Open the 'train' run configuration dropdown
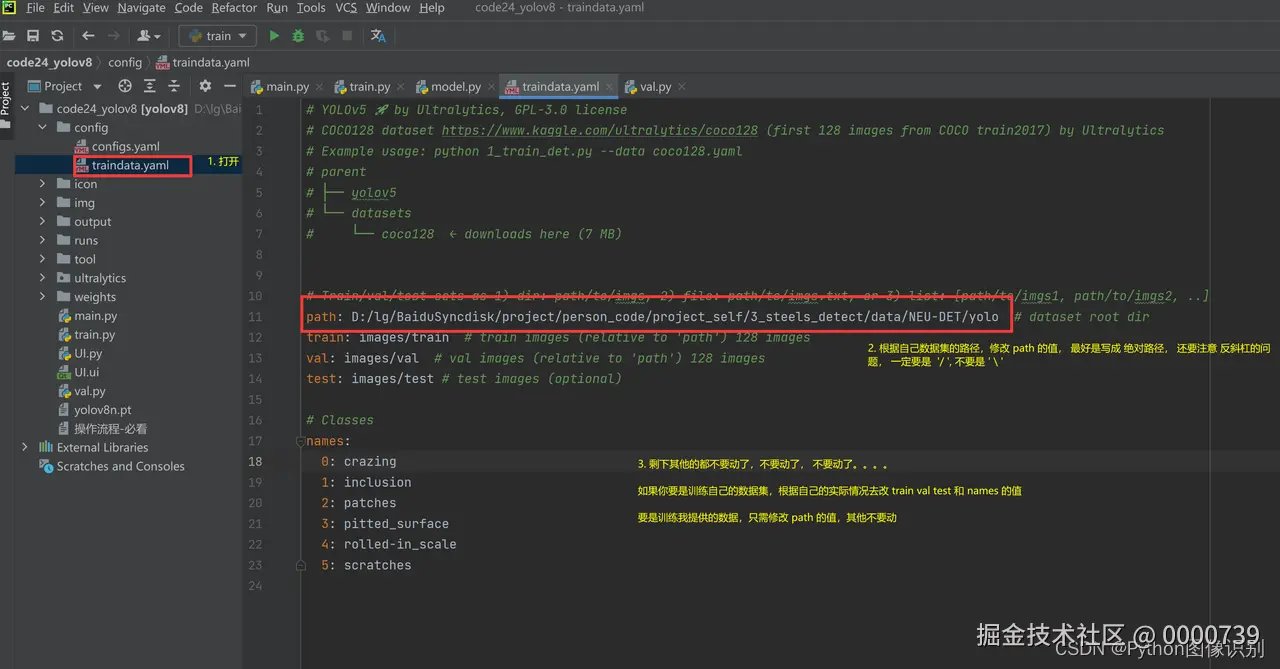The image size is (1280, 669). pos(218,36)
